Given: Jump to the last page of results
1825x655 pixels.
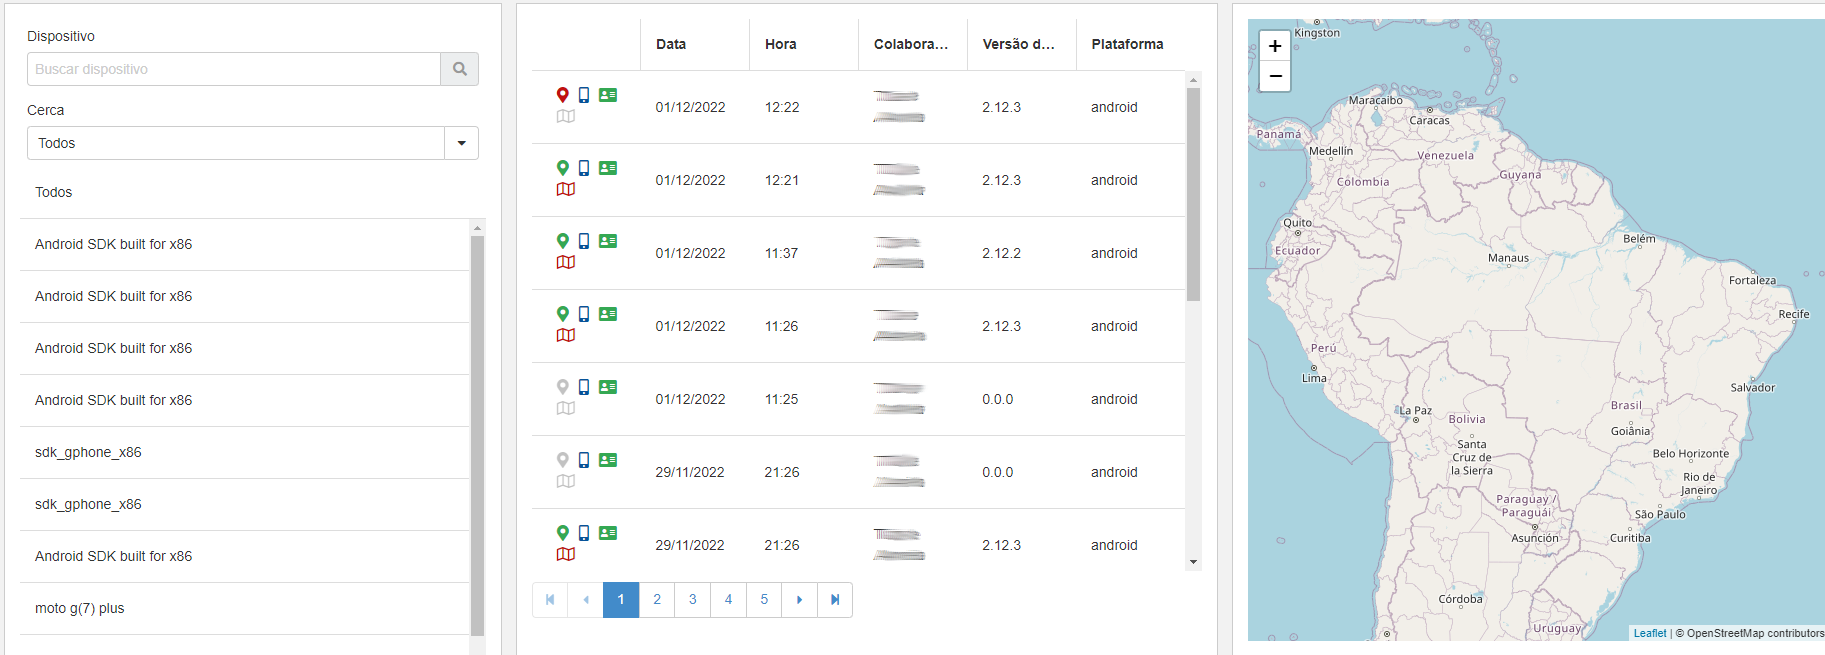Looking at the screenshot, I should coord(835,600).
